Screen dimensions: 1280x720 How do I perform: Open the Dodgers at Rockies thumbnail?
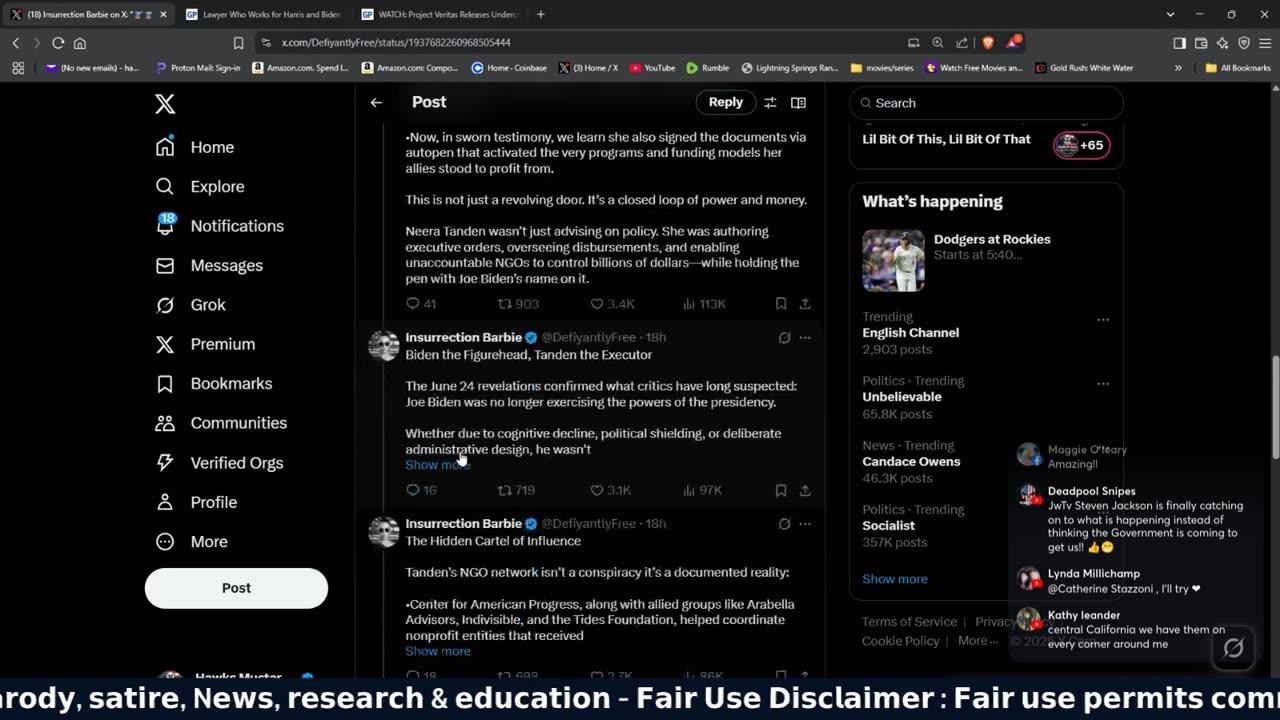893,260
